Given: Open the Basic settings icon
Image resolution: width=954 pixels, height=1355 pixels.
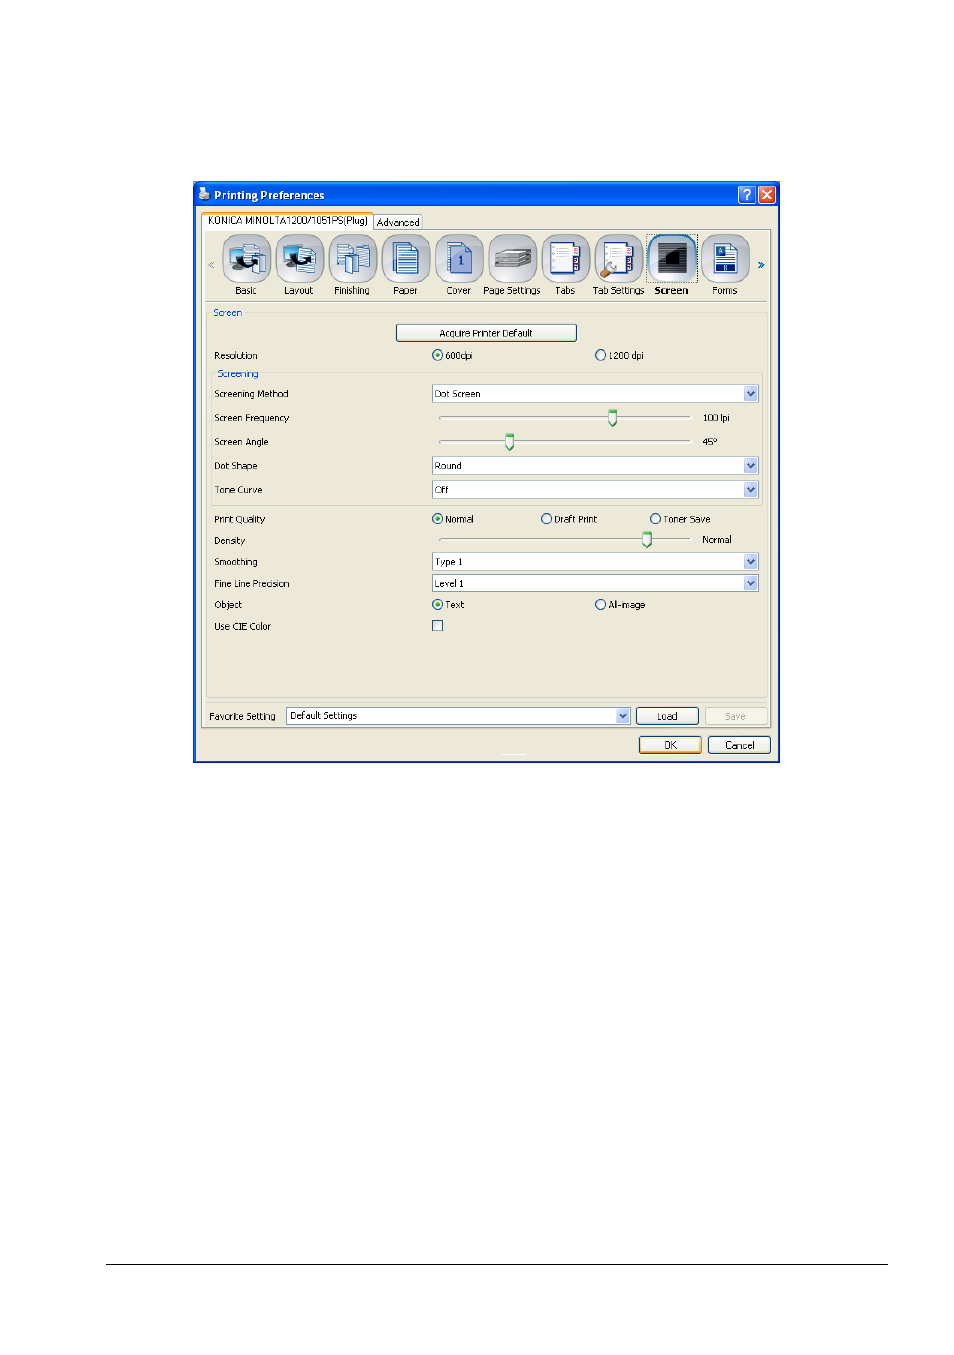Looking at the screenshot, I should click(246, 259).
